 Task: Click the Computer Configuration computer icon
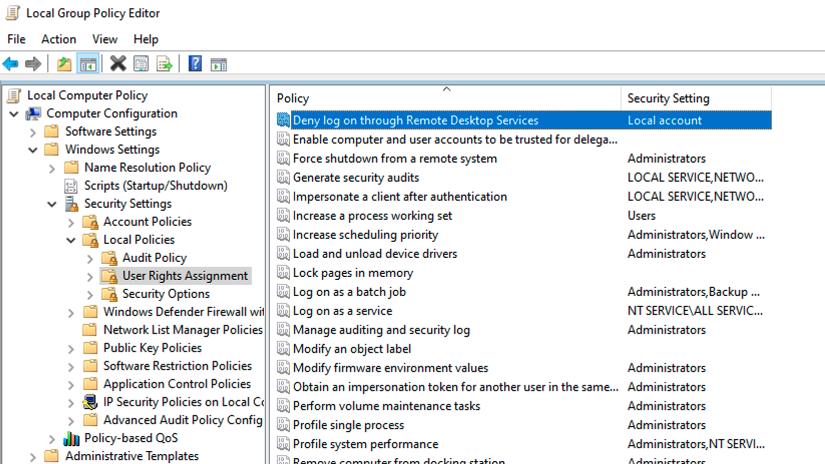click(33, 114)
